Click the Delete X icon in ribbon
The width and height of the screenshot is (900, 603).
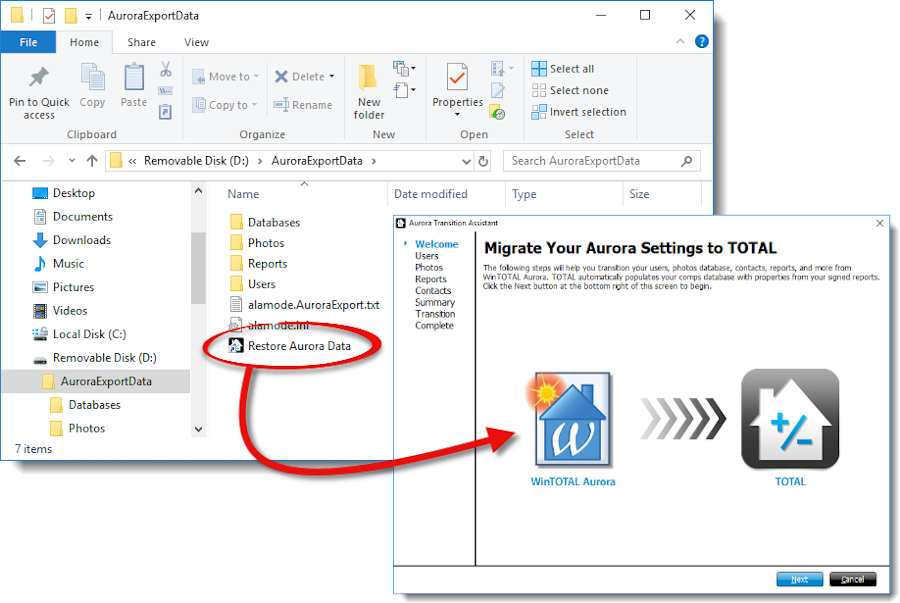281,76
